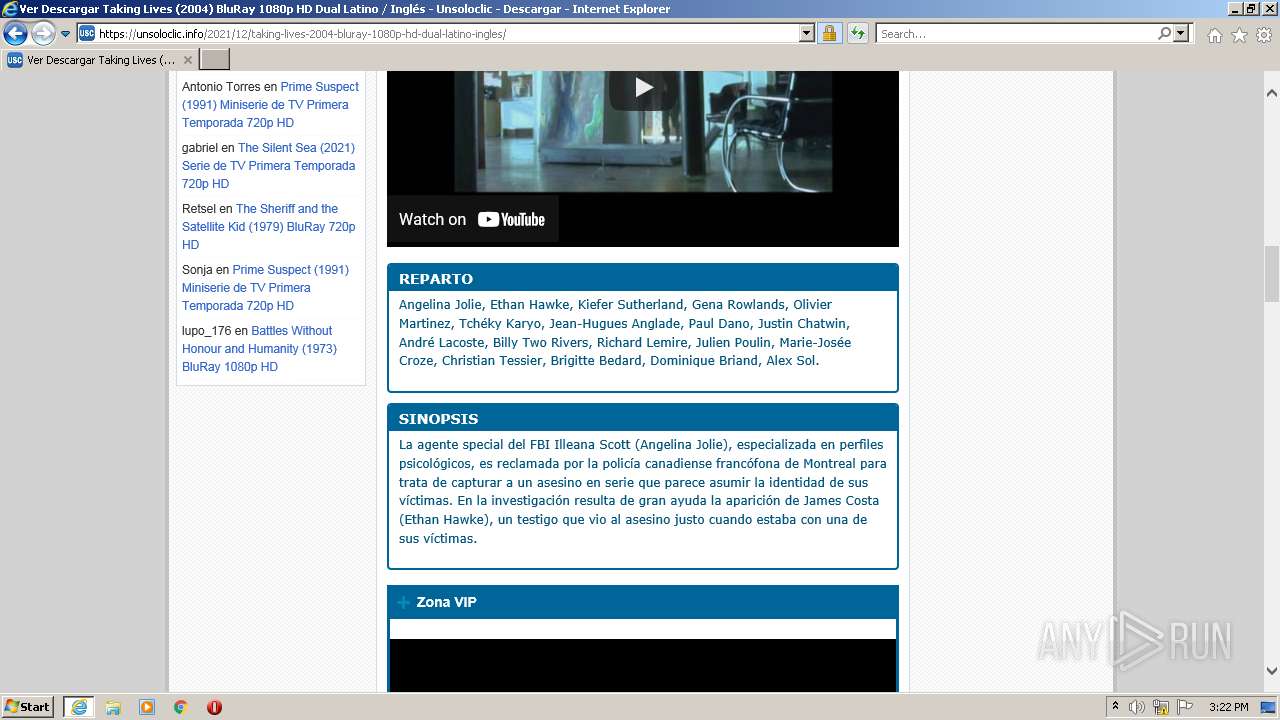Screen dimensions: 1280x720
Task: Go back with the browser Back arrow
Action: coord(15,34)
